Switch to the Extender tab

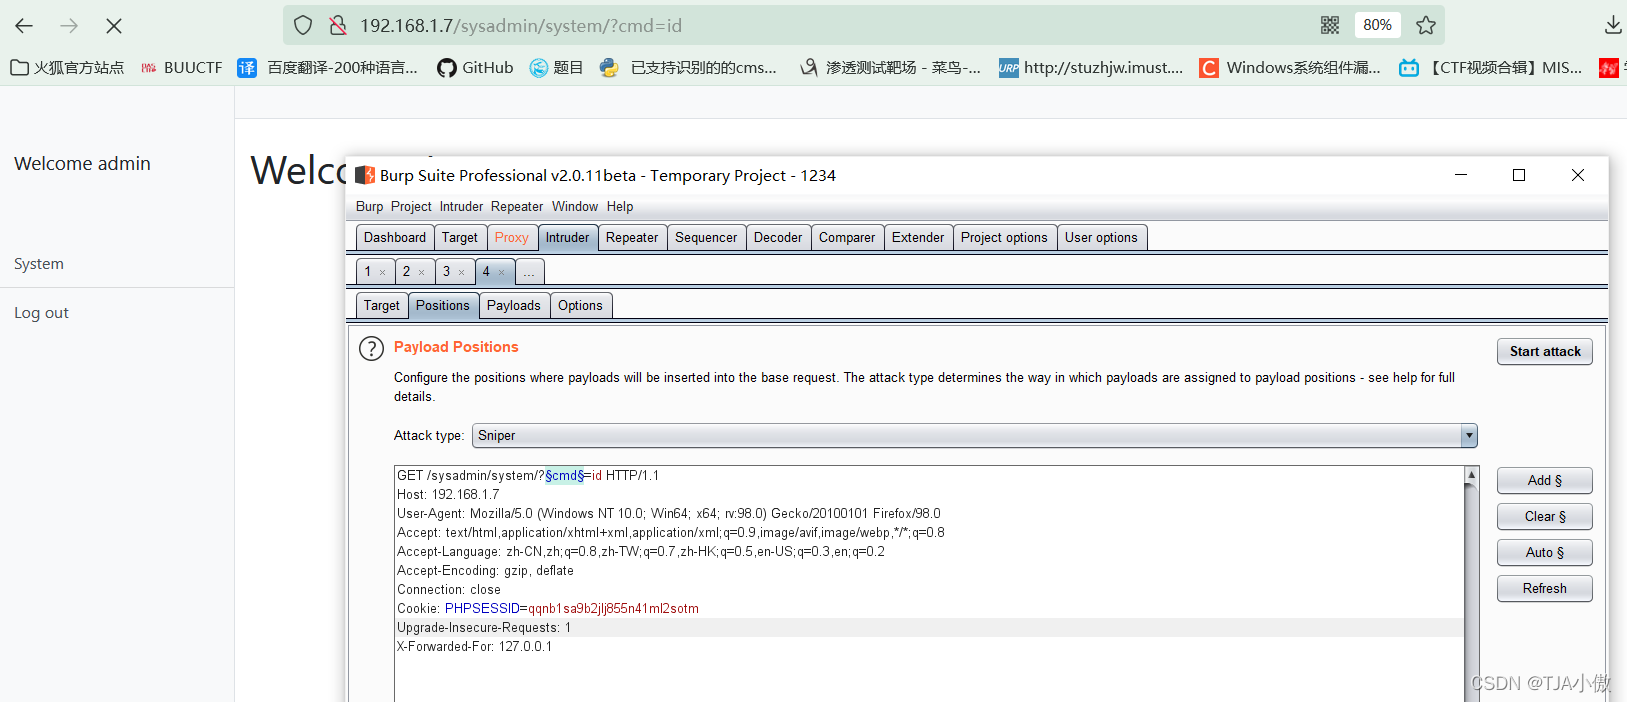[x=918, y=238]
